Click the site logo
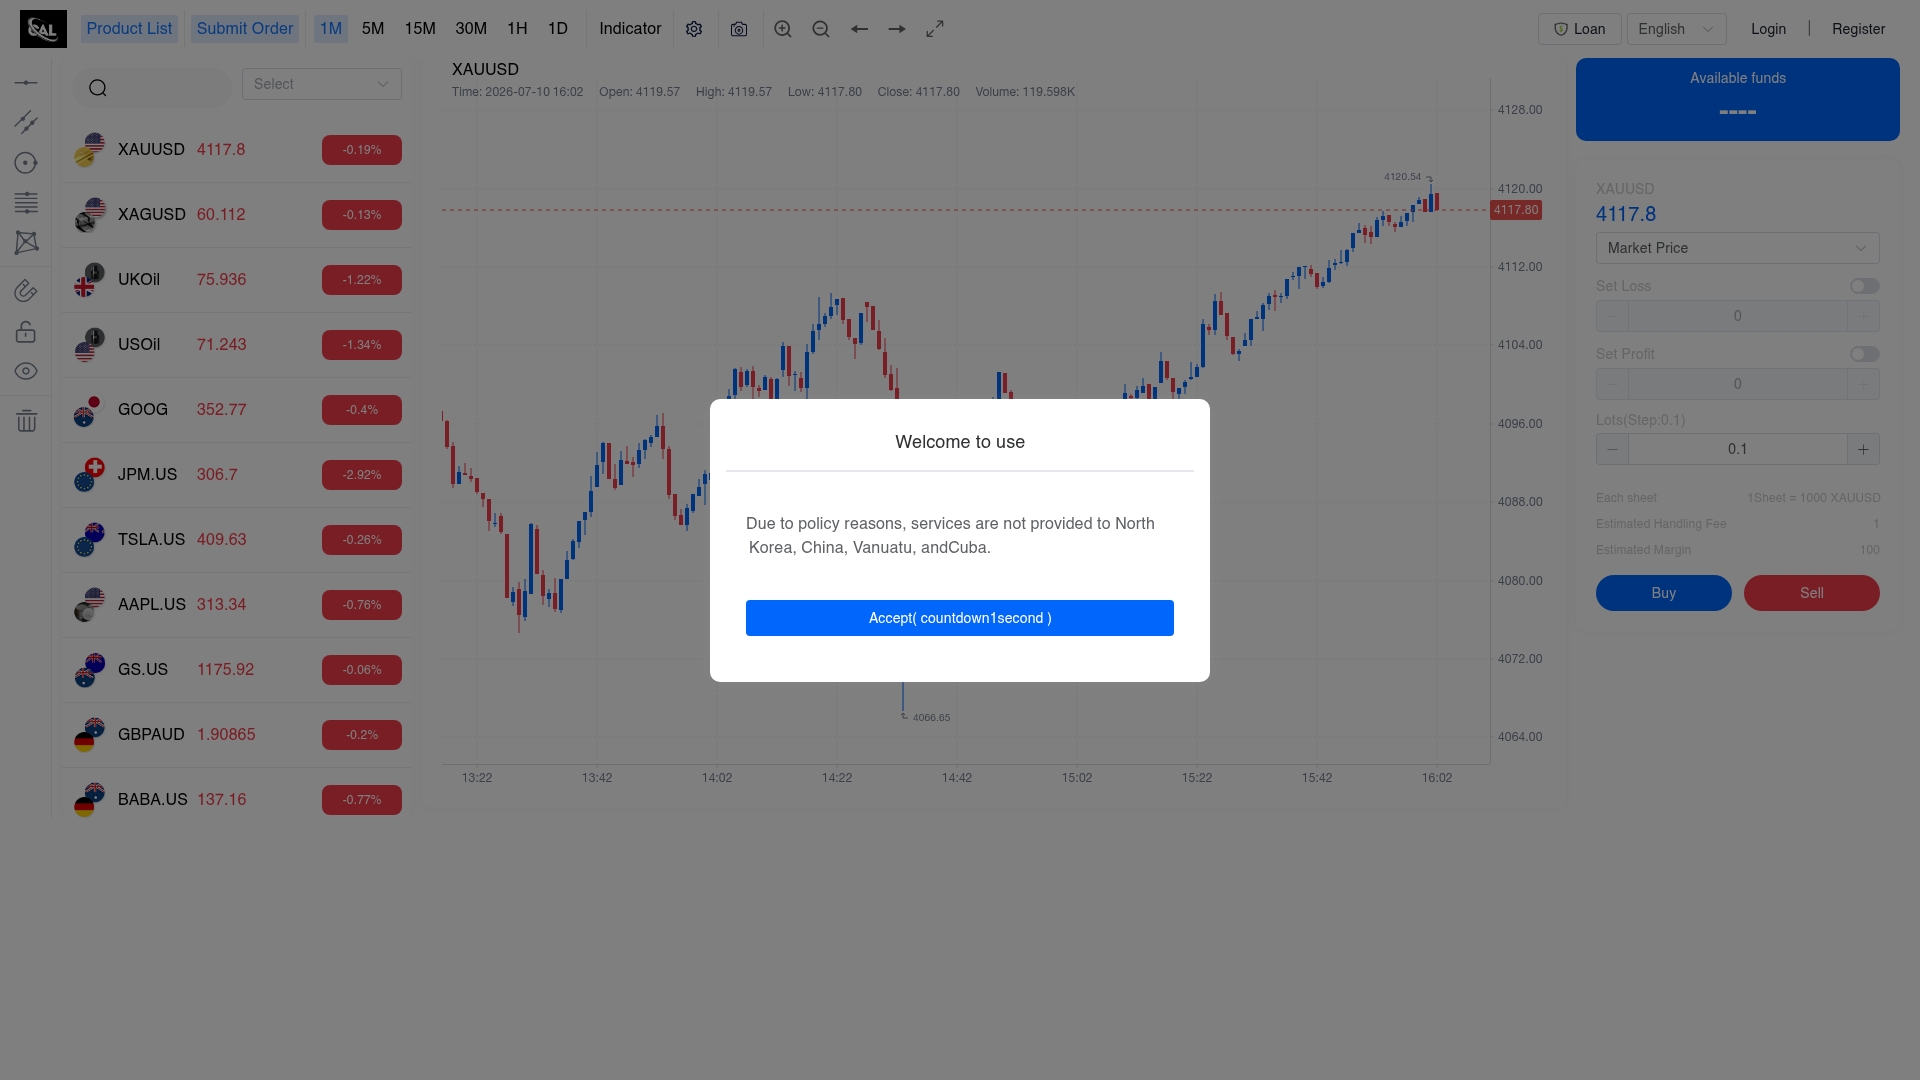 [43, 29]
